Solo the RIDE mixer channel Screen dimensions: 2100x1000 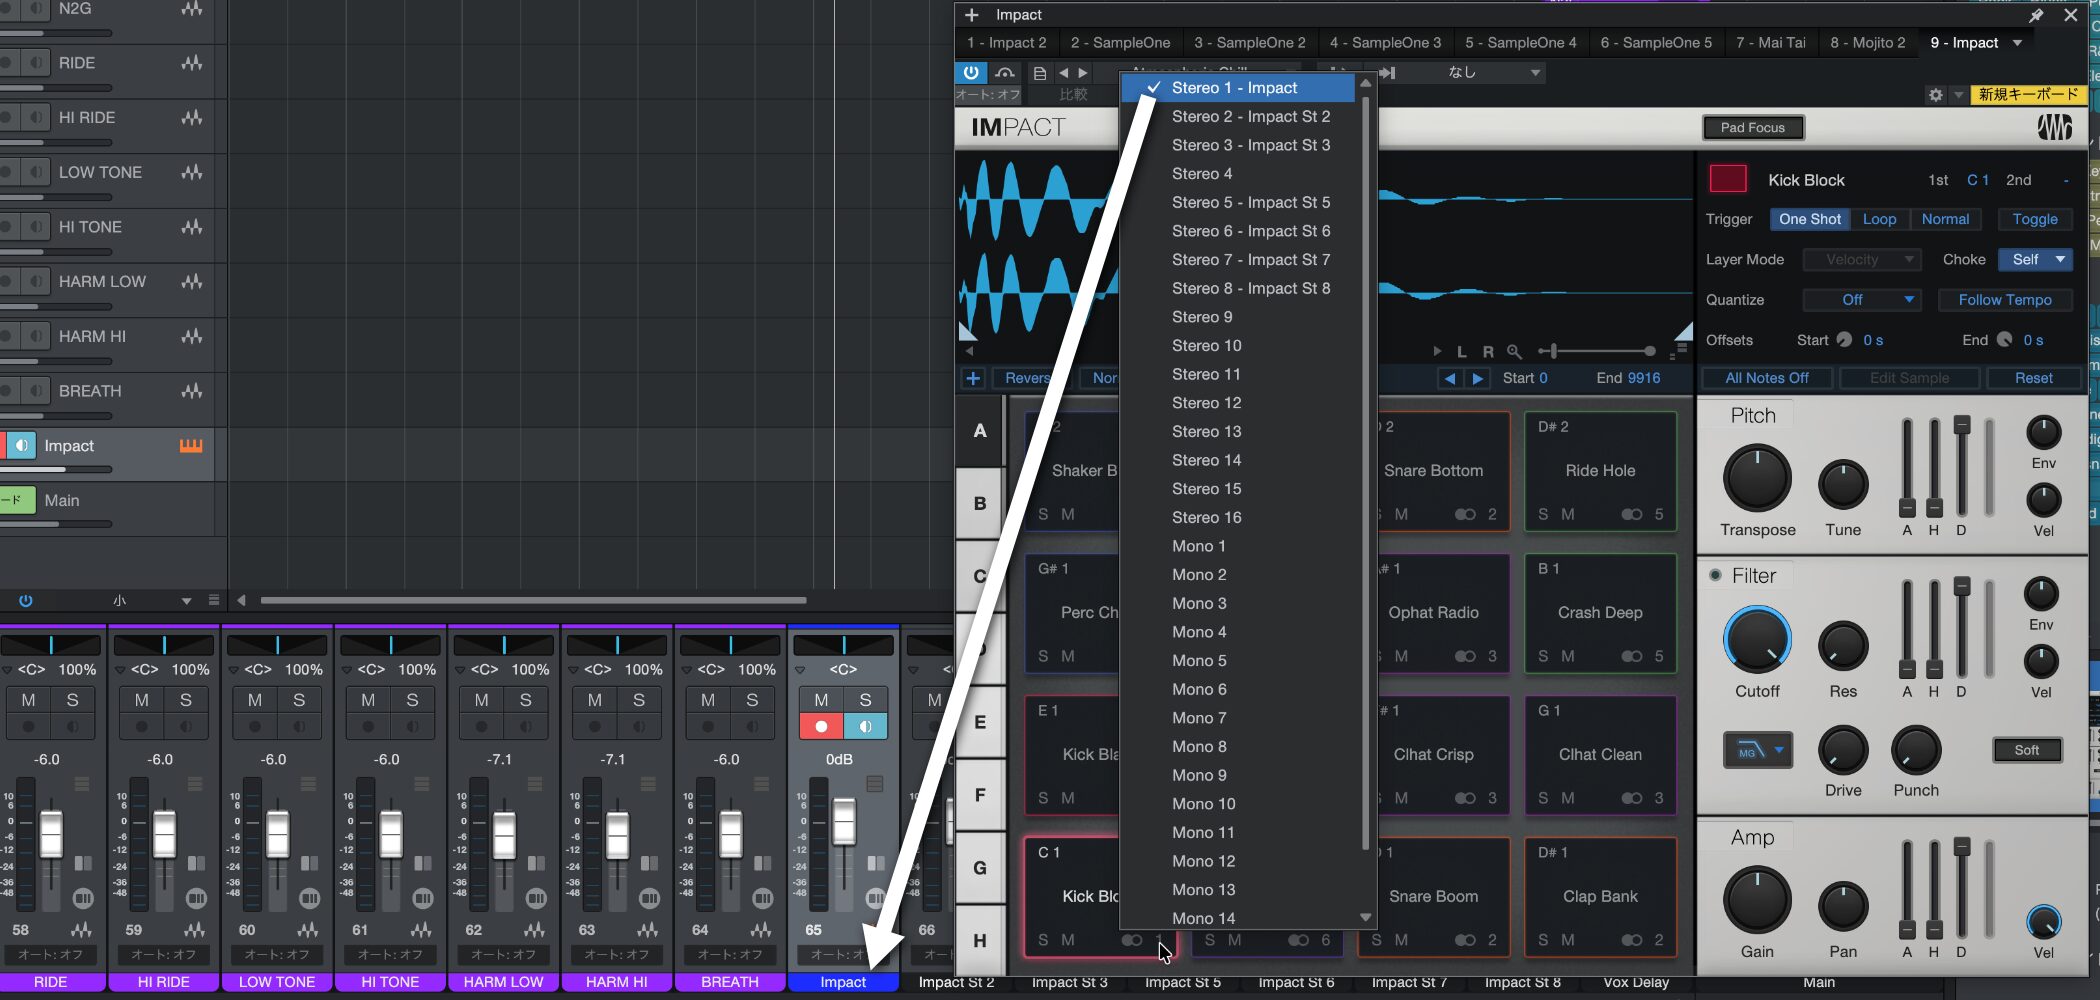pyautogui.click(x=72, y=700)
